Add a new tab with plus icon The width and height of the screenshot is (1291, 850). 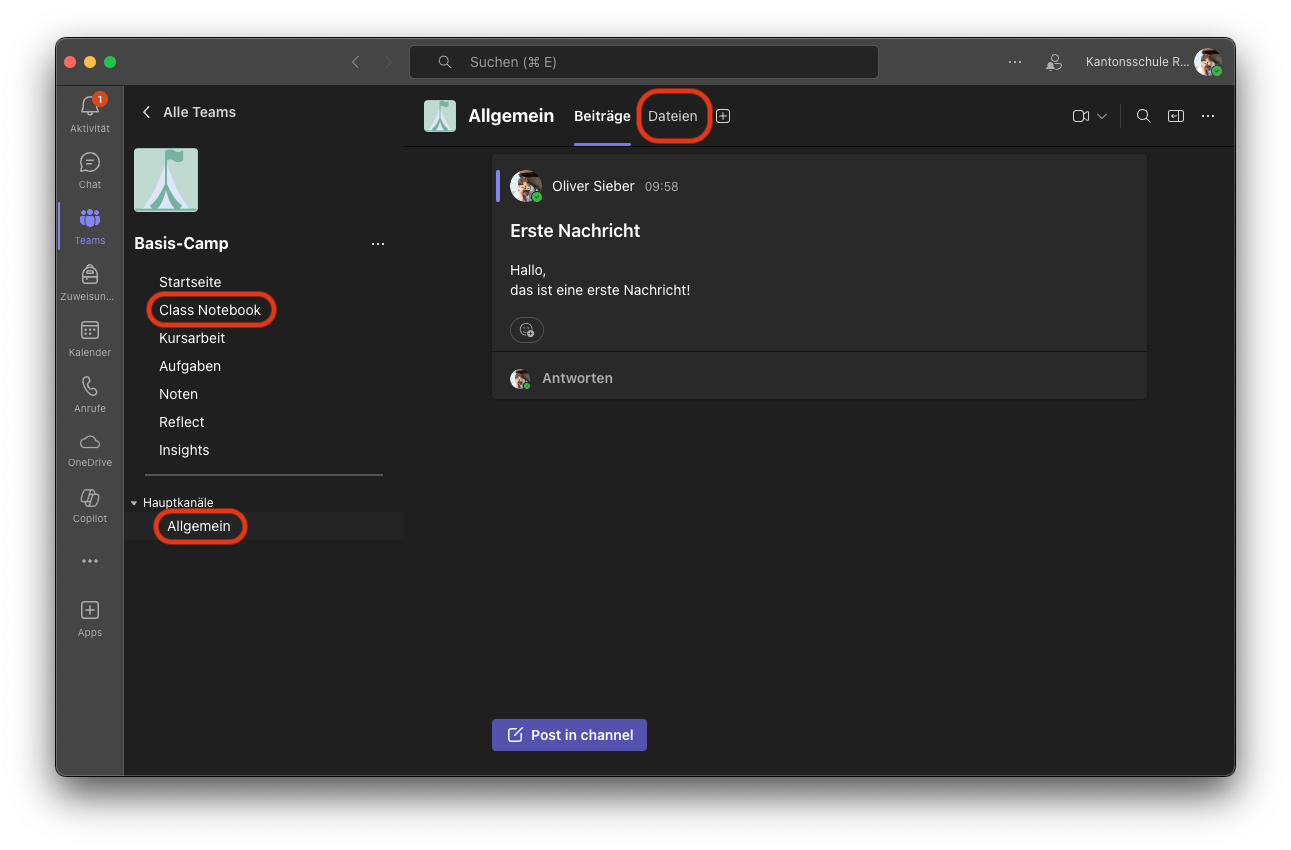click(723, 116)
